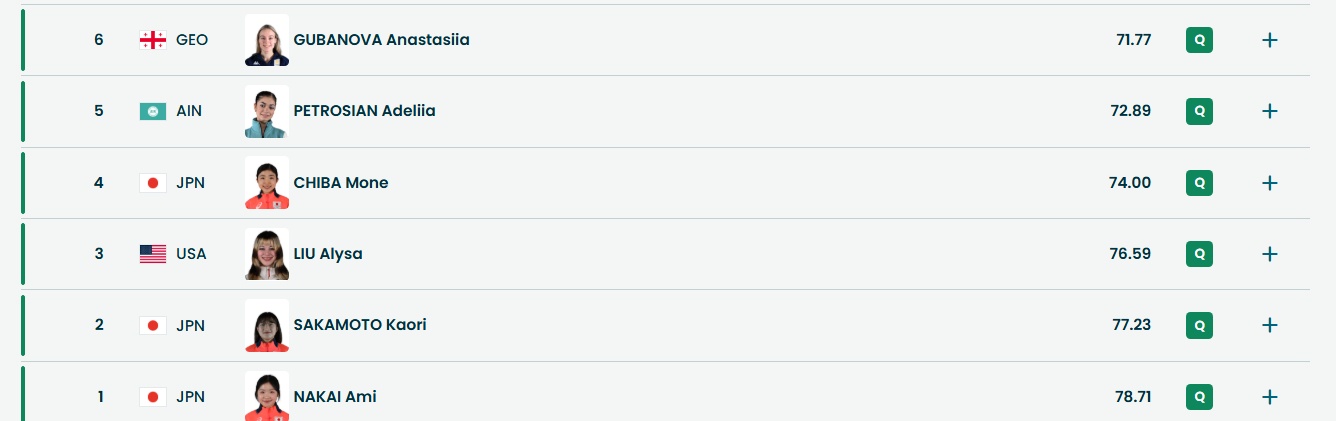Click the USA flag icon
The width and height of the screenshot is (1336, 421).
click(153, 254)
